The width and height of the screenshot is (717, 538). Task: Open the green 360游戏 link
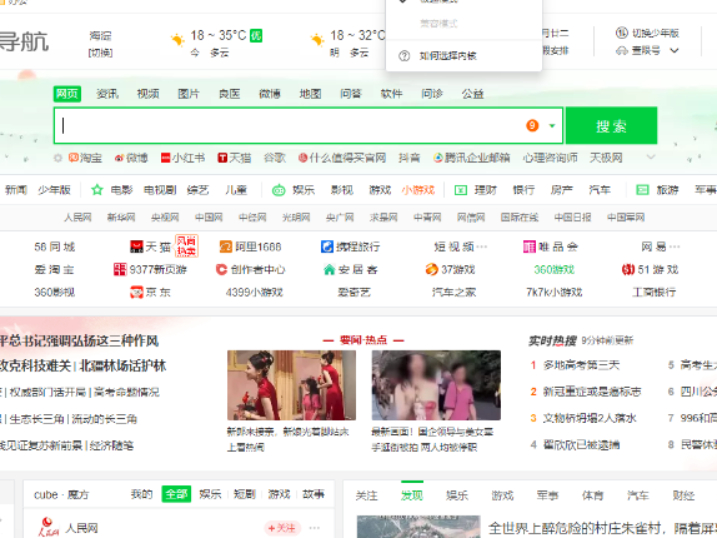(x=554, y=270)
